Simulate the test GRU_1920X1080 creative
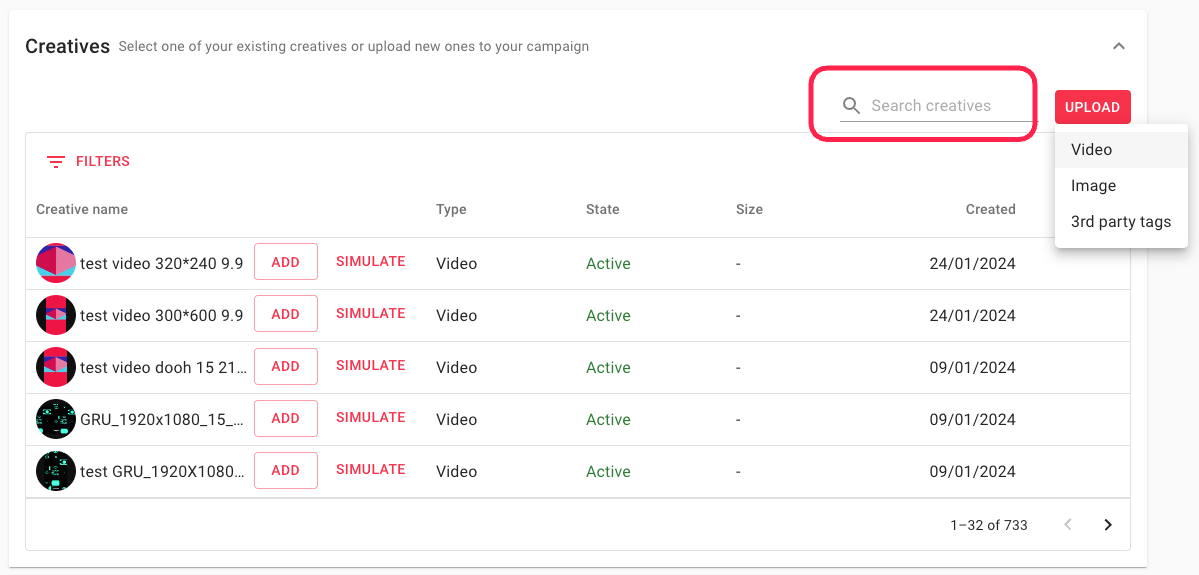This screenshot has width=1199, height=575. pyautogui.click(x=370, y=470)
